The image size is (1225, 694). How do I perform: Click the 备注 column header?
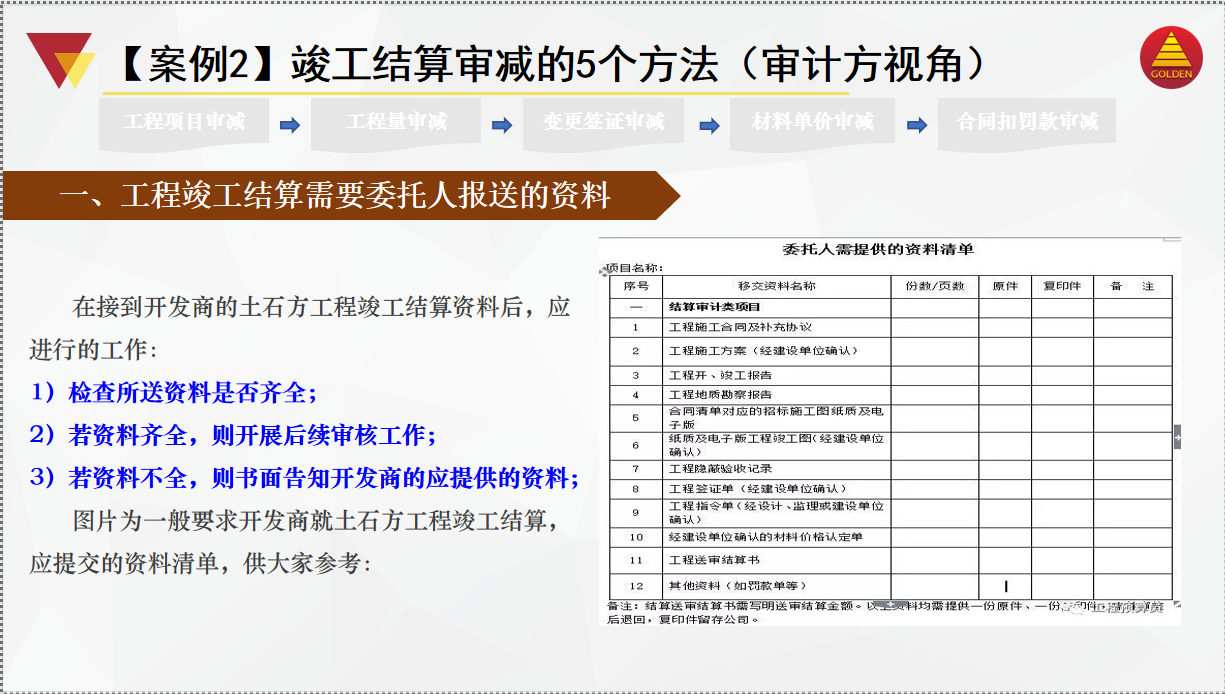coord(1132,286)
